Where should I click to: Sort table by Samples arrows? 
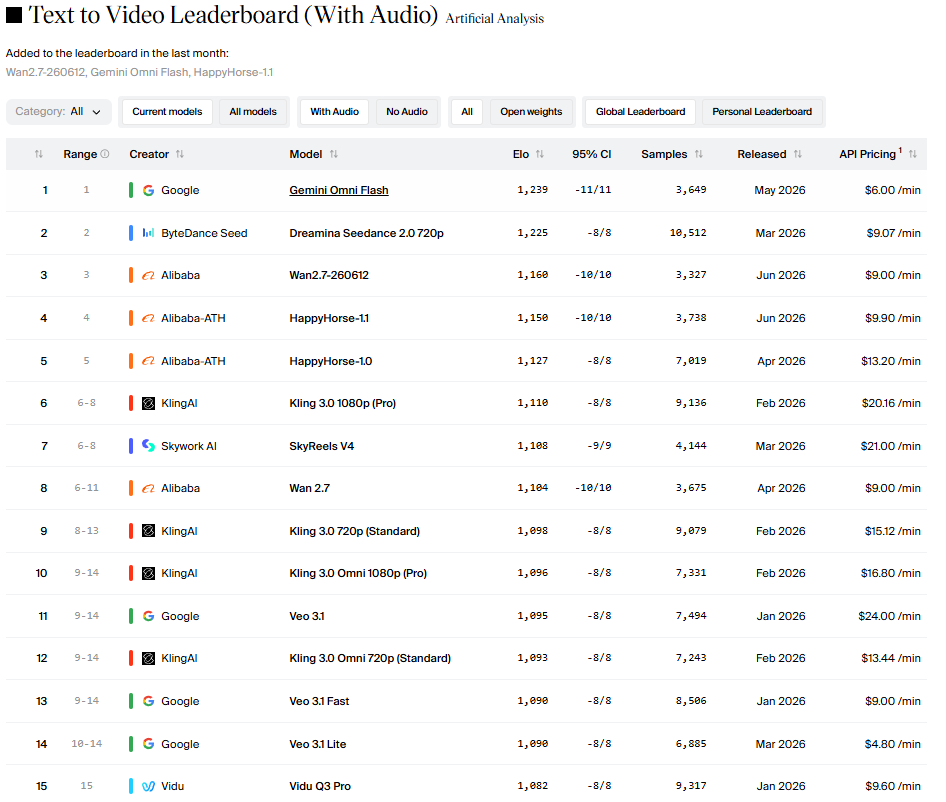(699, 154)
